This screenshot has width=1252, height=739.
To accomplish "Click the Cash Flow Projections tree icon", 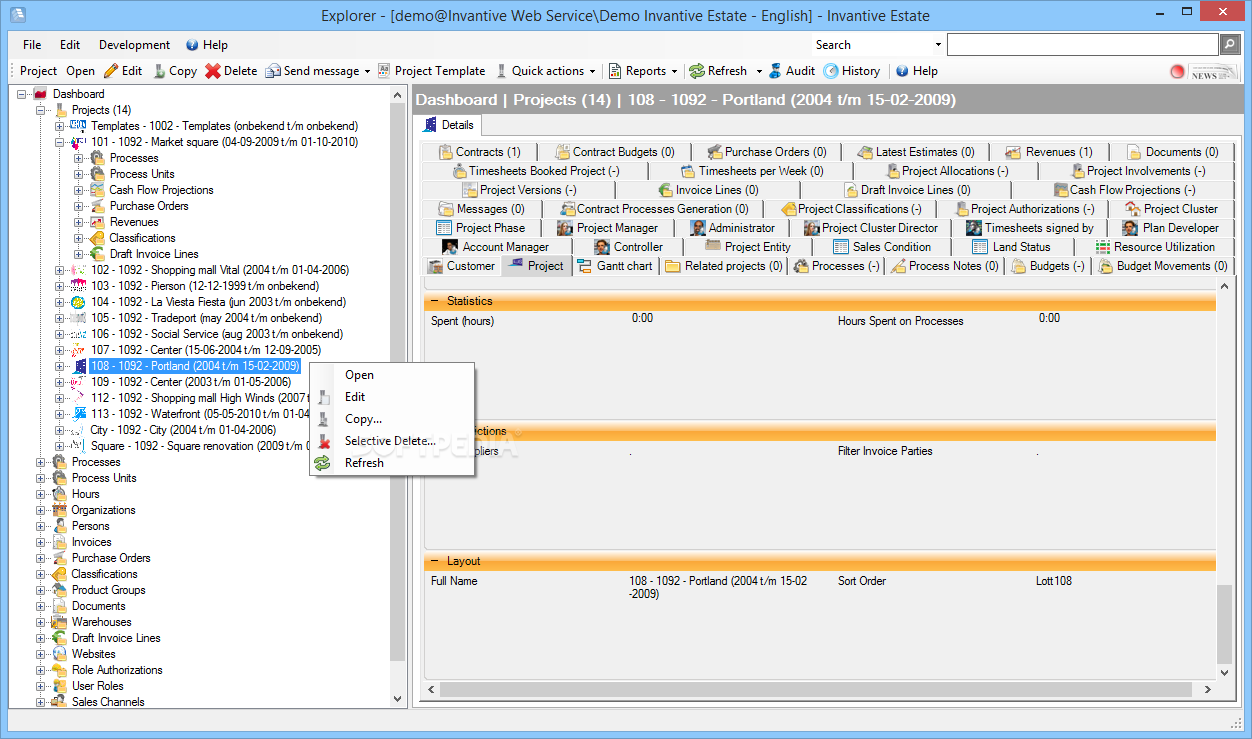I will [x=97, y=190].
